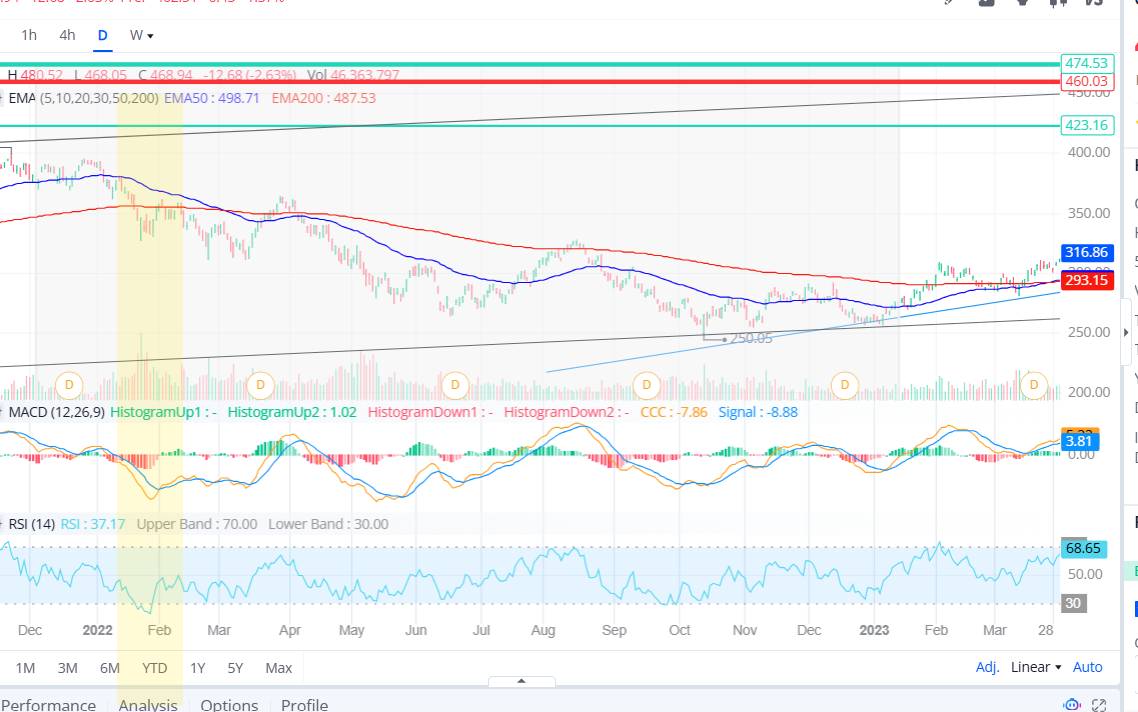Click the dividend marker near late December
This screenshot has width=1138, height=712.
(845, 384)
